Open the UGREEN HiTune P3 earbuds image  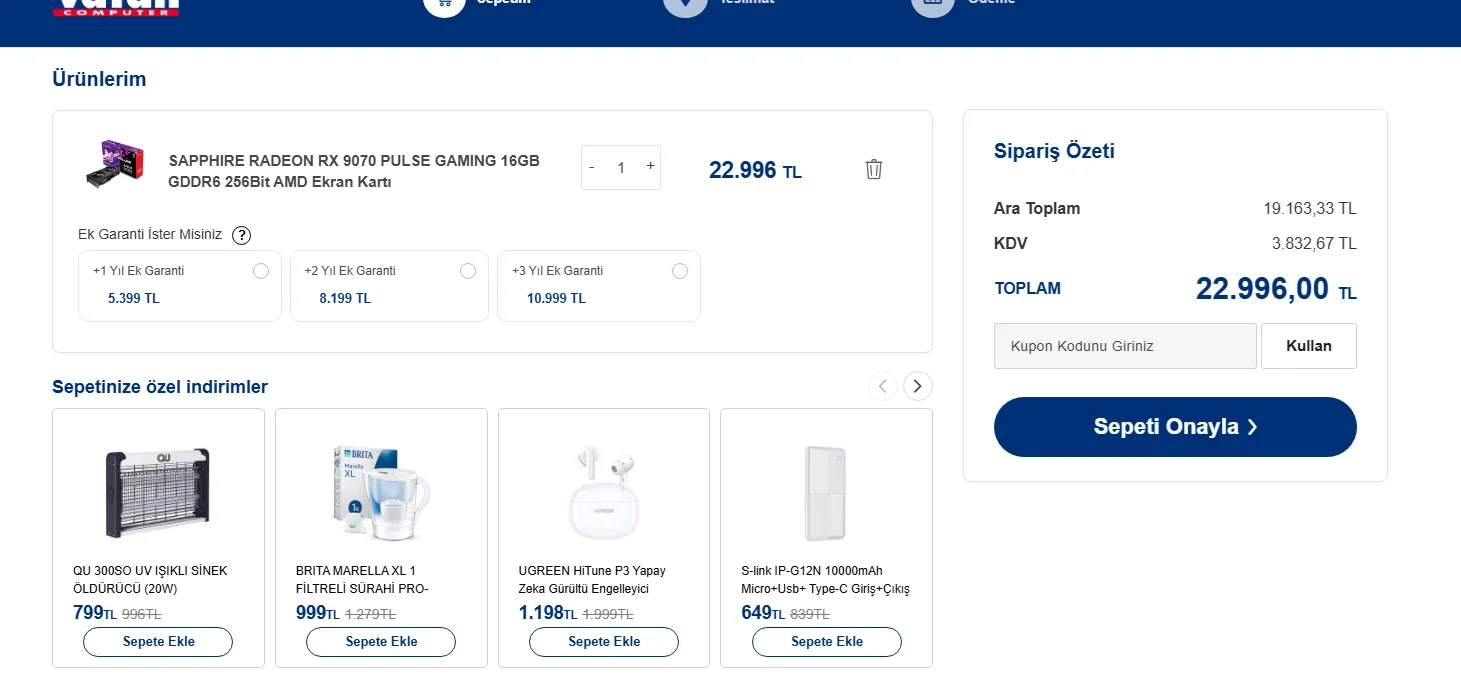(604, 492)
